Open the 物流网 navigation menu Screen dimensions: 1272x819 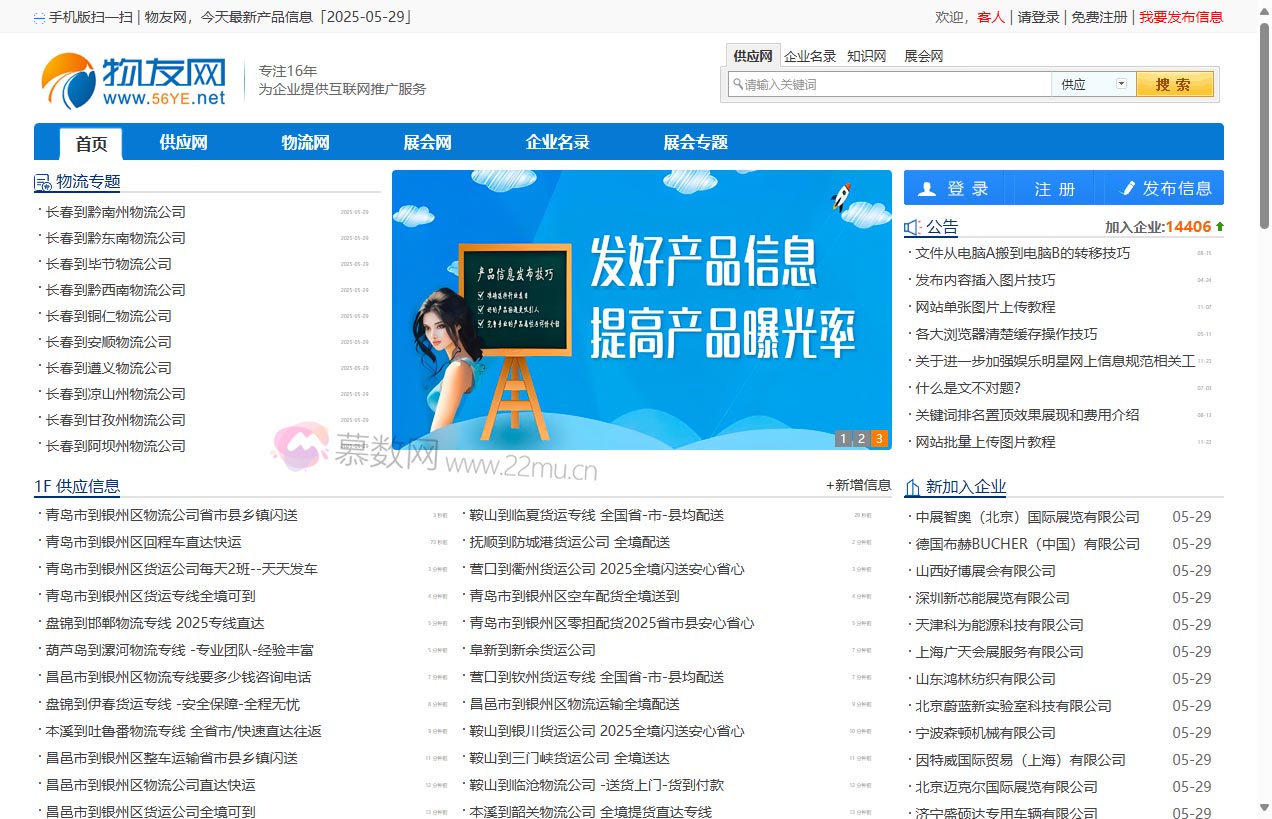[305, 142]
